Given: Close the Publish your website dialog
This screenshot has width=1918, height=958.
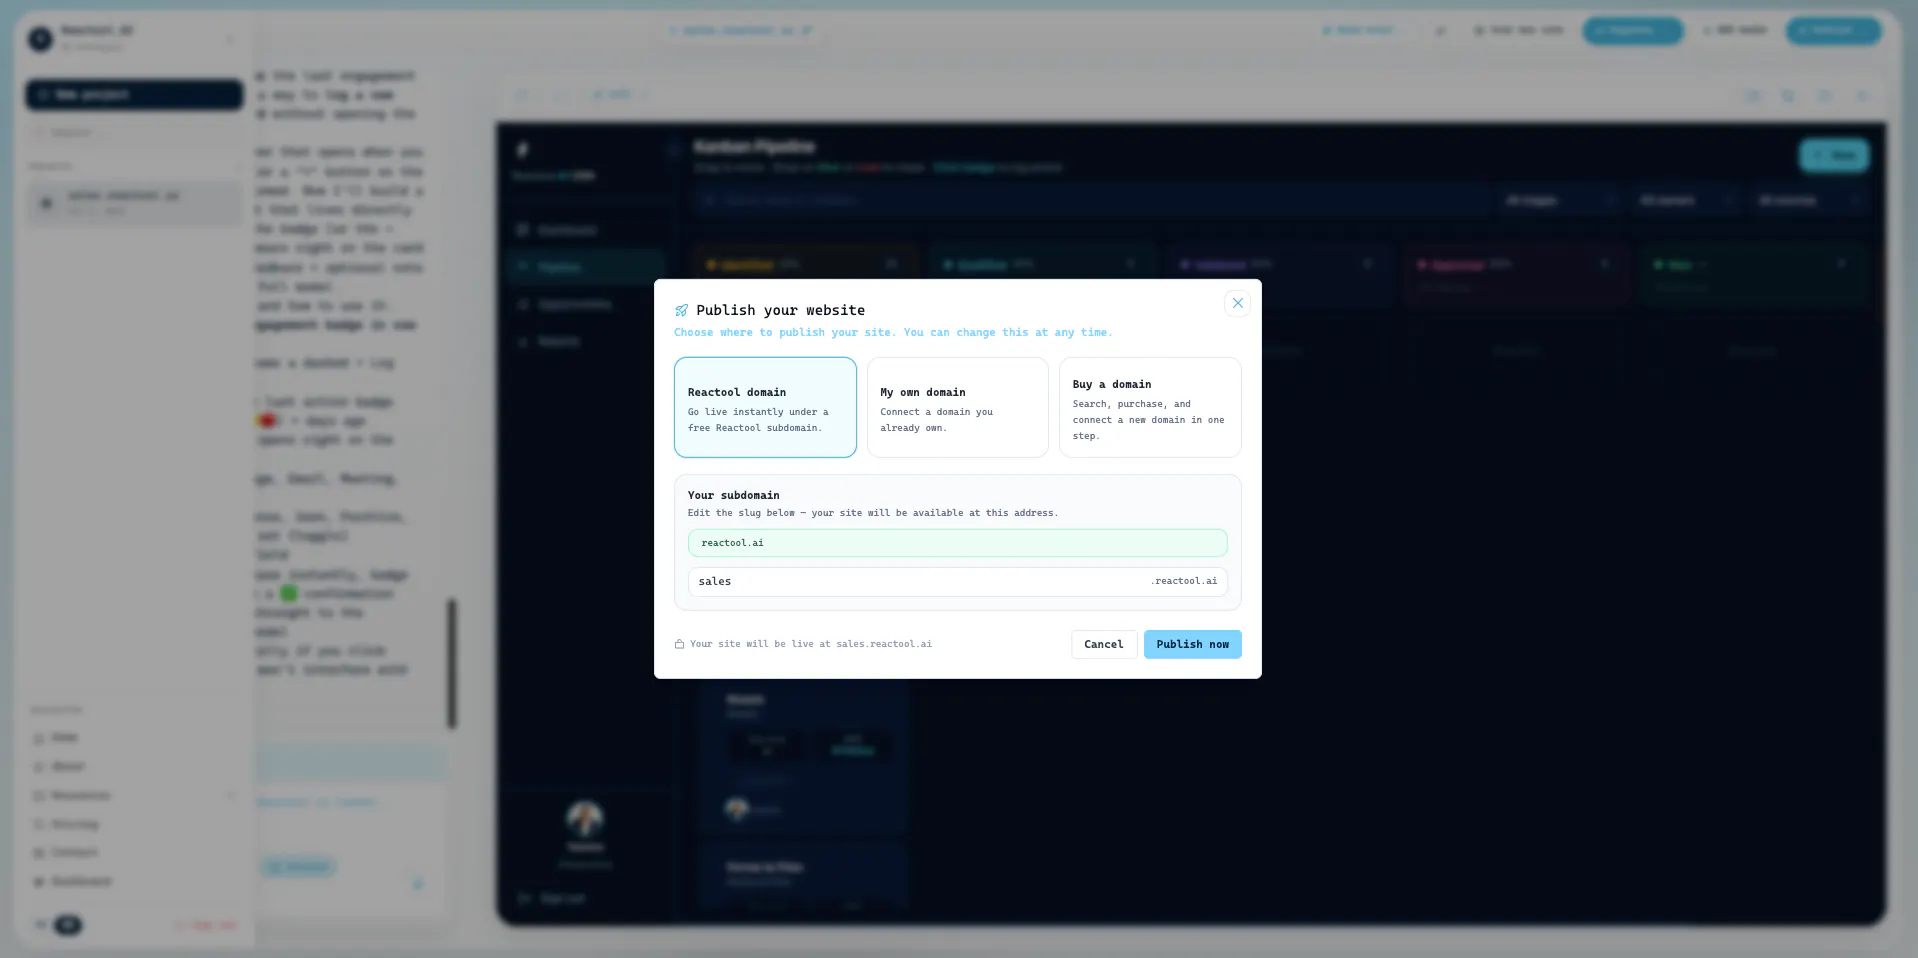Looking at the screenshot, I should [1237, 303].
